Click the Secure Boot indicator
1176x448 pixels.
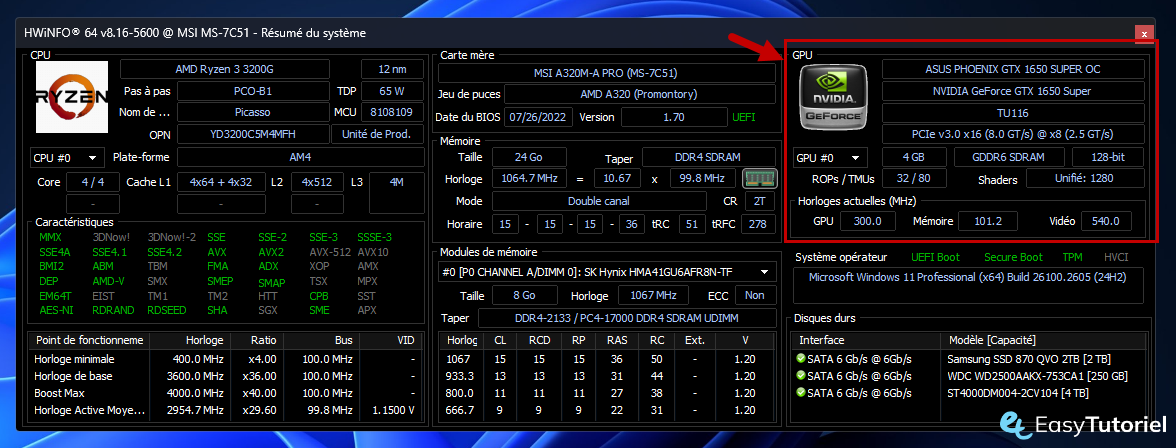coord(1013,257)
